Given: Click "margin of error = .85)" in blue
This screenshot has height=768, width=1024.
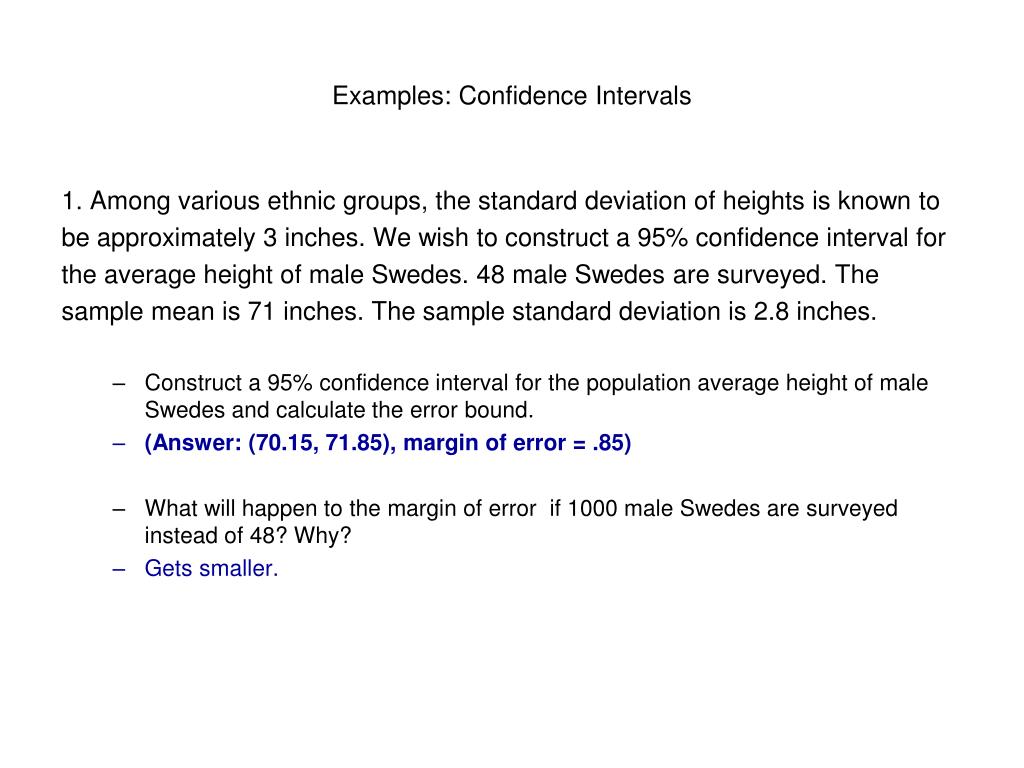Looking at the screenshot, I should coord(517,443).
